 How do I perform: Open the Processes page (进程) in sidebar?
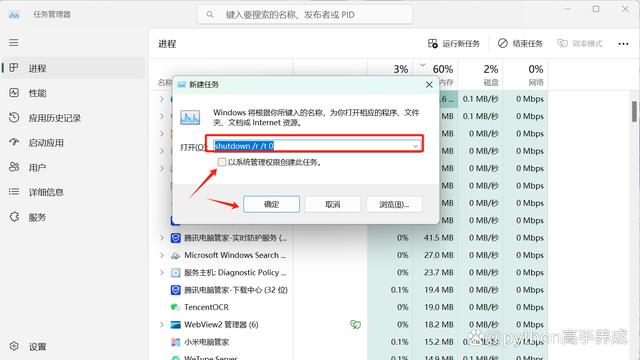[73, 68]
